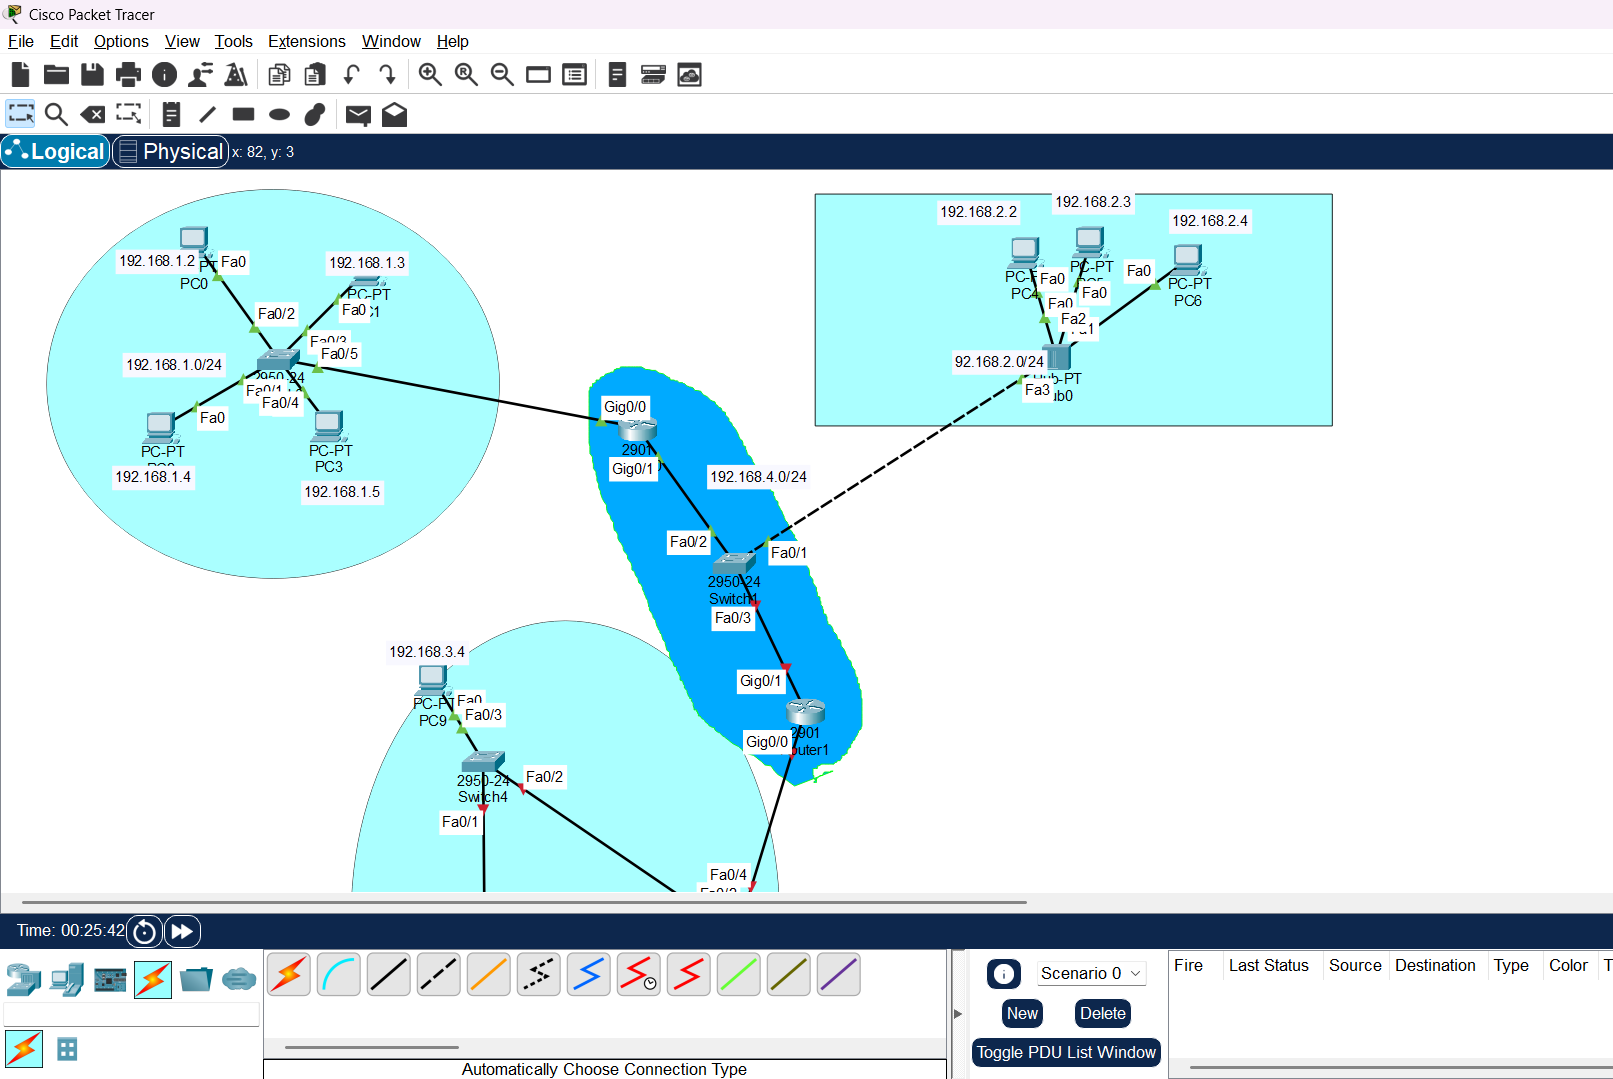This screenshot has height=1079, width=1613.
Task: Open the Options menu
Action: pyautogui.click(x=121, y=41)
